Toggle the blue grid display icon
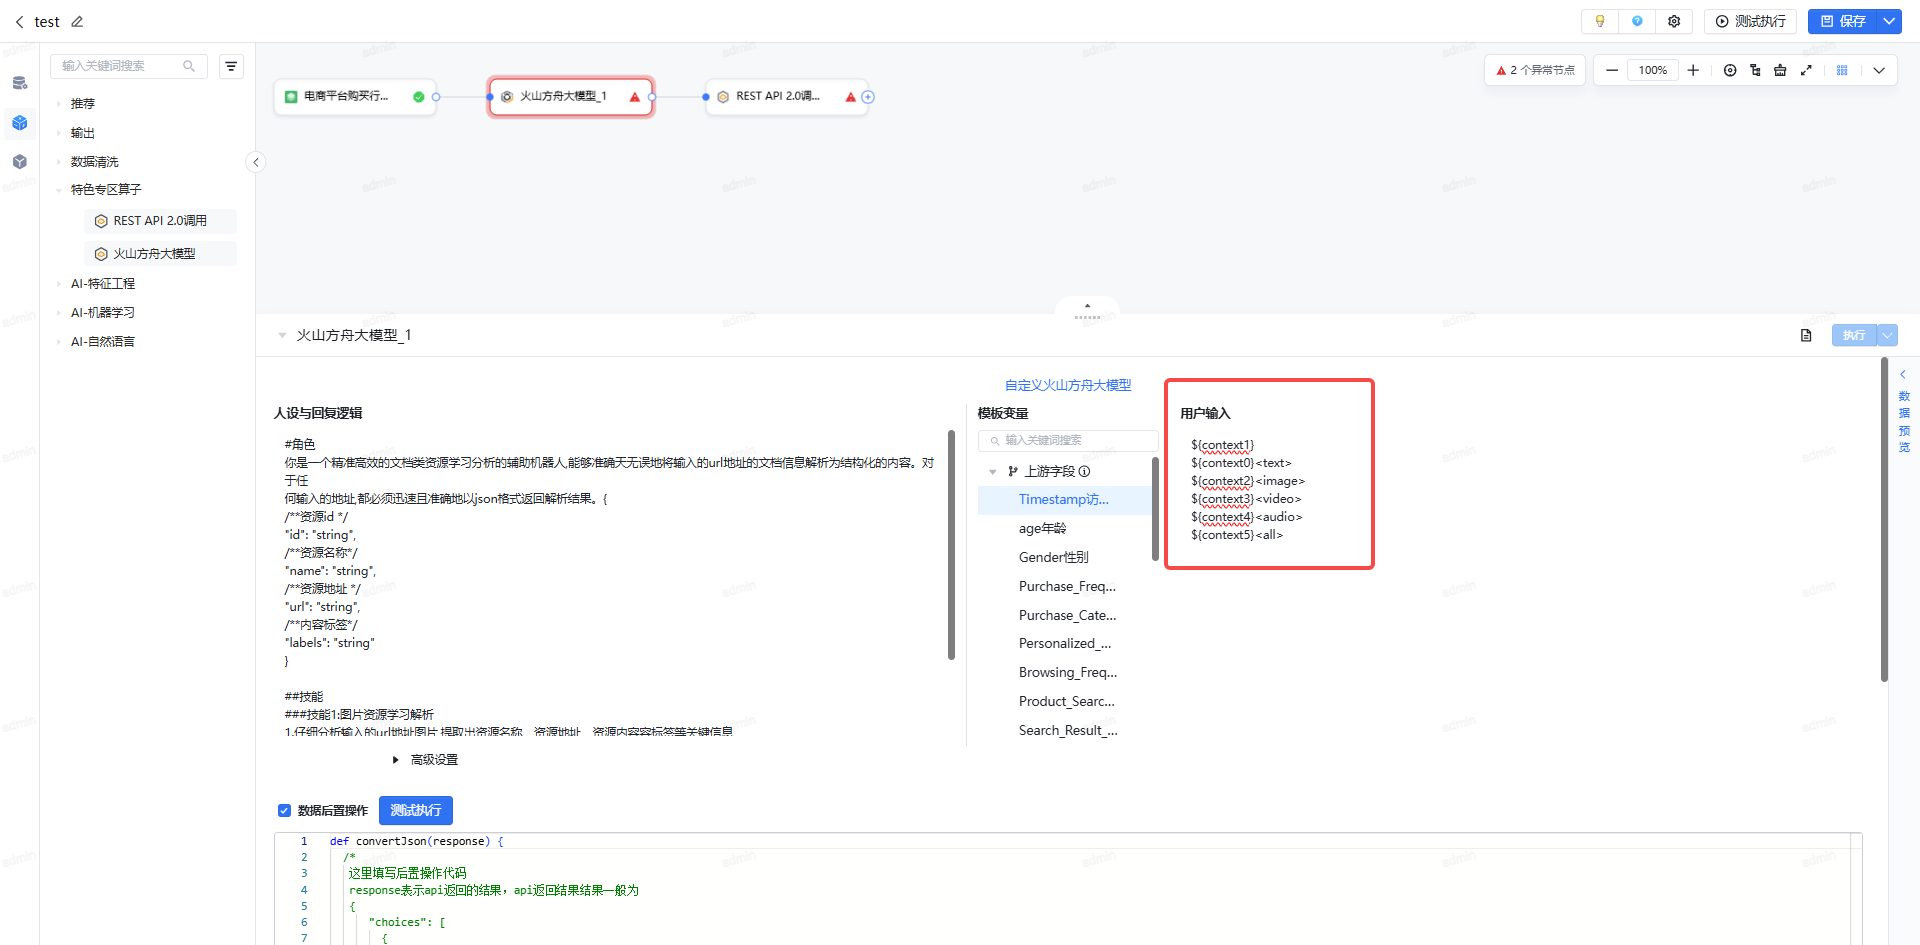This screenshot has width=1920, height=945. pos(1842,70)
